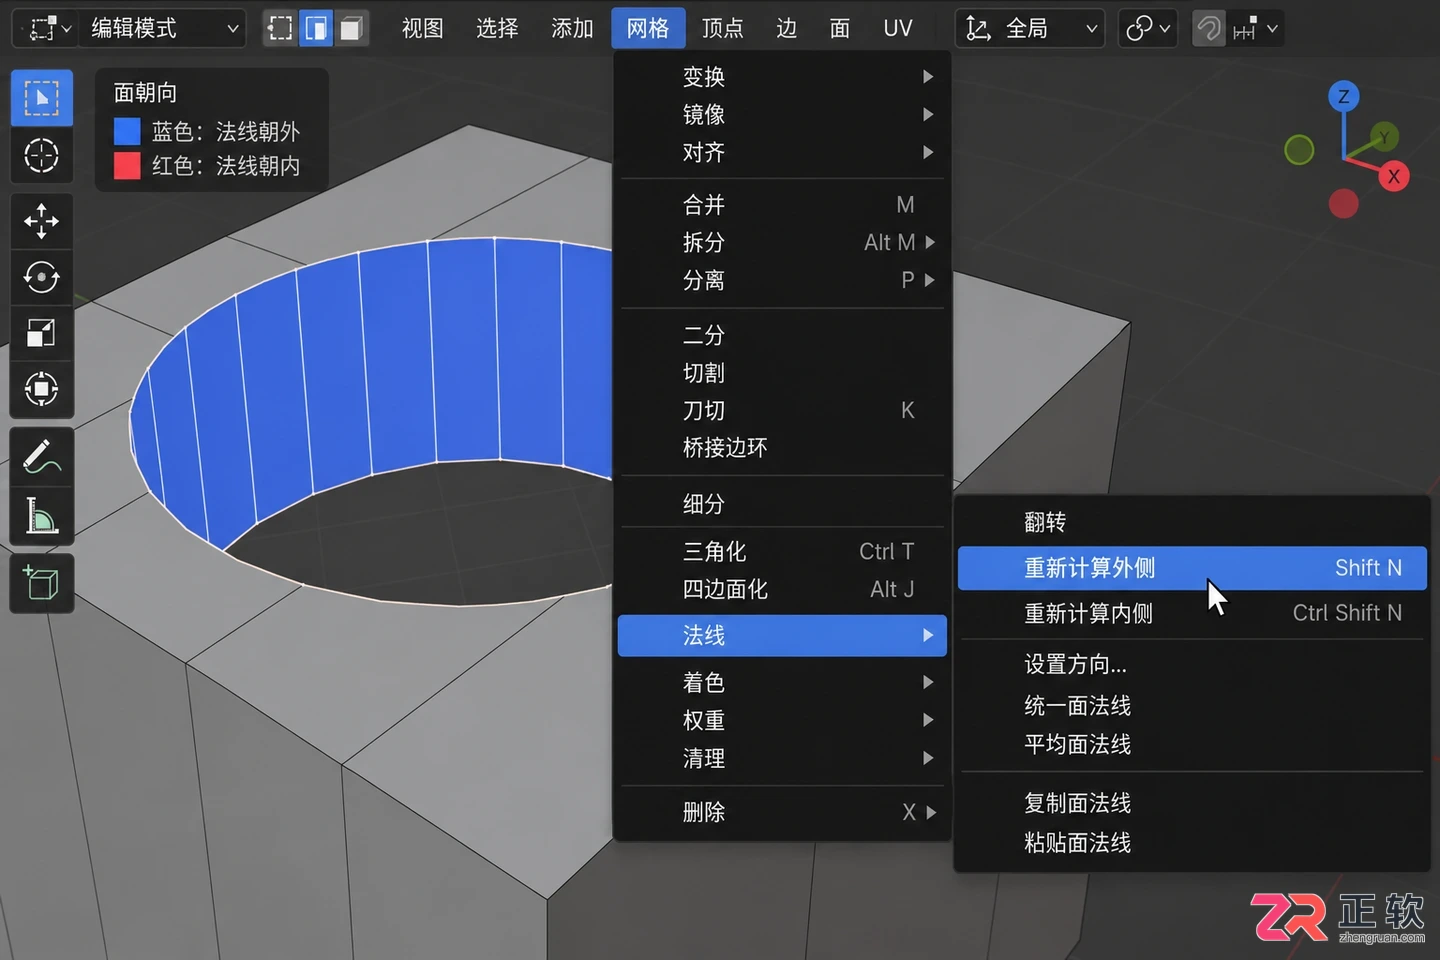Screen dimensions: 1440x960
Task: Select 三角化 from the mesh menu
Action: pos(782,551)
